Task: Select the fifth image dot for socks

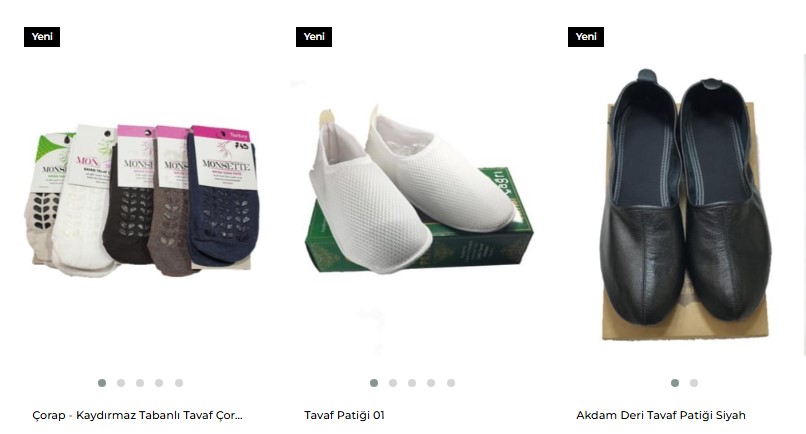Action: coord(179,383)
